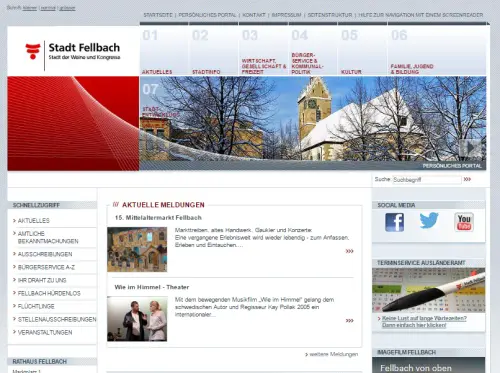
Task: Open arrows link of Wie im Himmel article
Action: tap(349, 321)
